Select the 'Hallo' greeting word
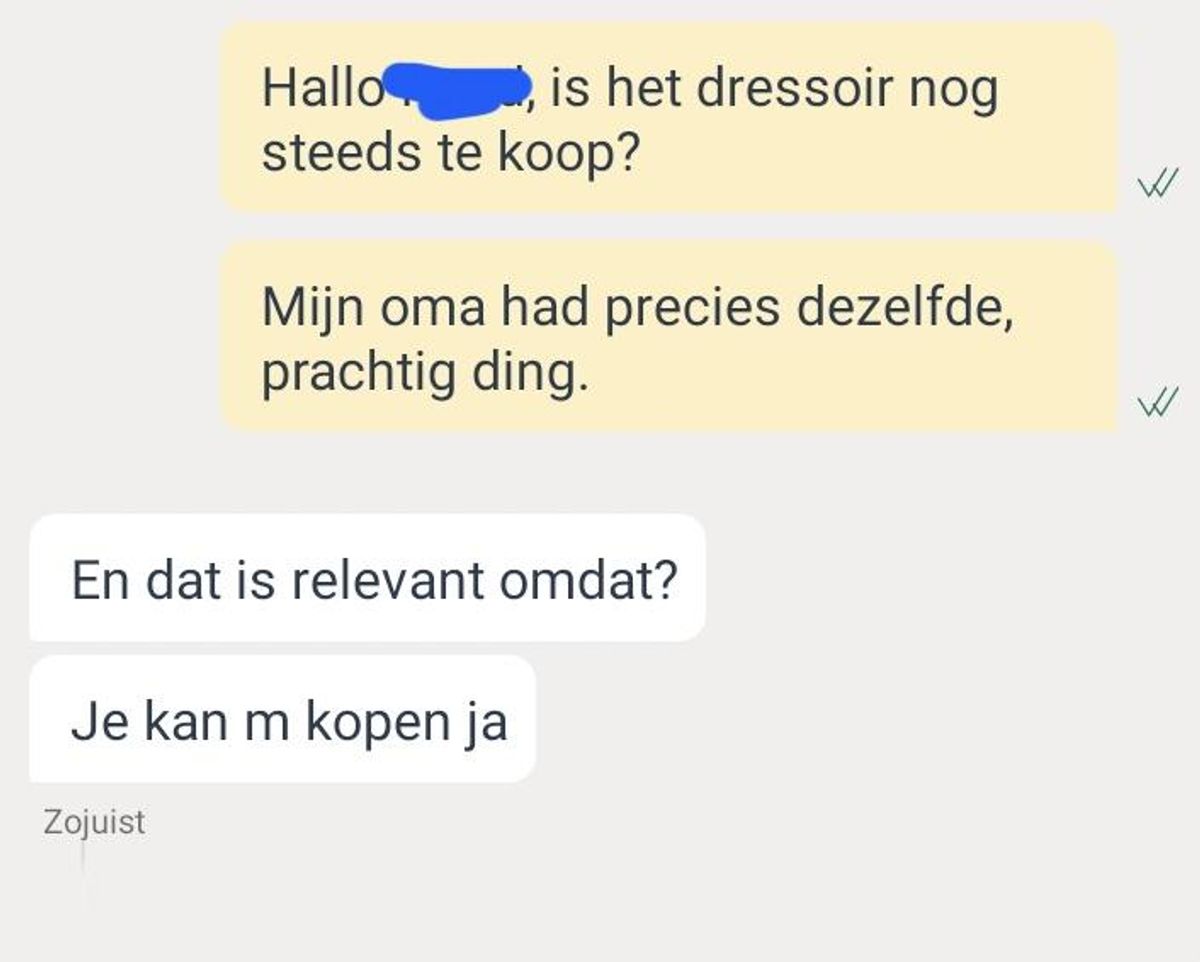 pyautogui.click(x=322, y=90)
